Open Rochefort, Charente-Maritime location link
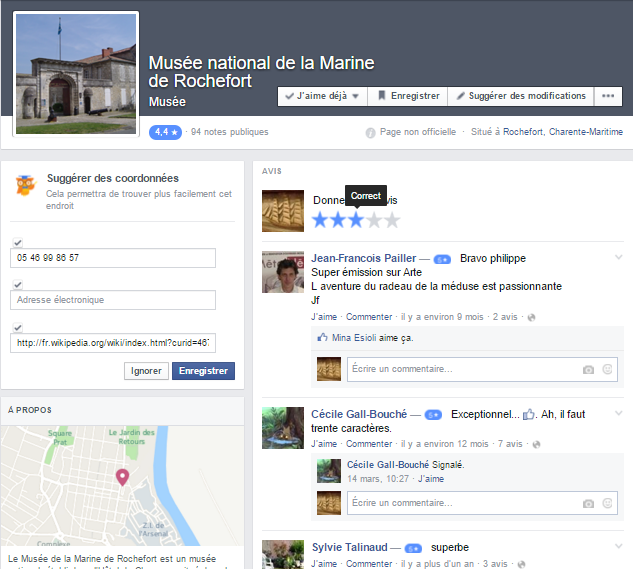Screen dimensions: 633x569 tap(563, 132)
